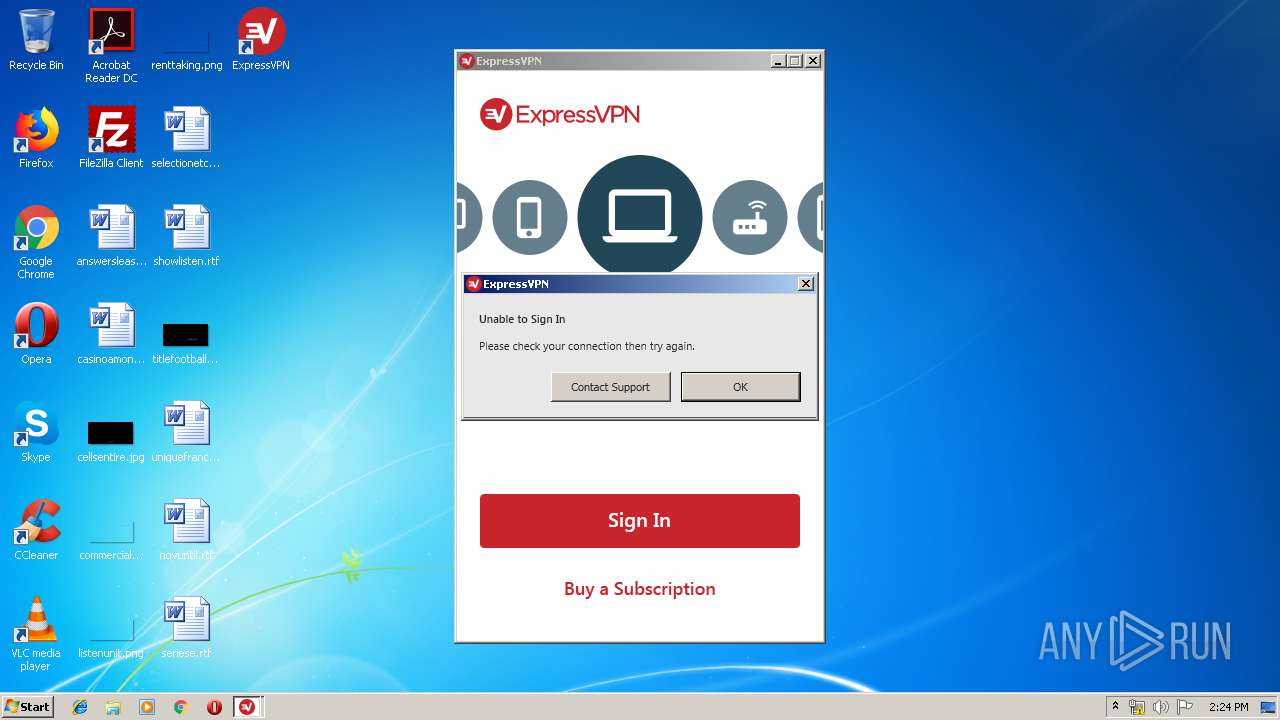Screen dimensions: 1280x720
Task: Minimize the ExpressVPN window
Action: pyautogui.click(x=778, y=61)
